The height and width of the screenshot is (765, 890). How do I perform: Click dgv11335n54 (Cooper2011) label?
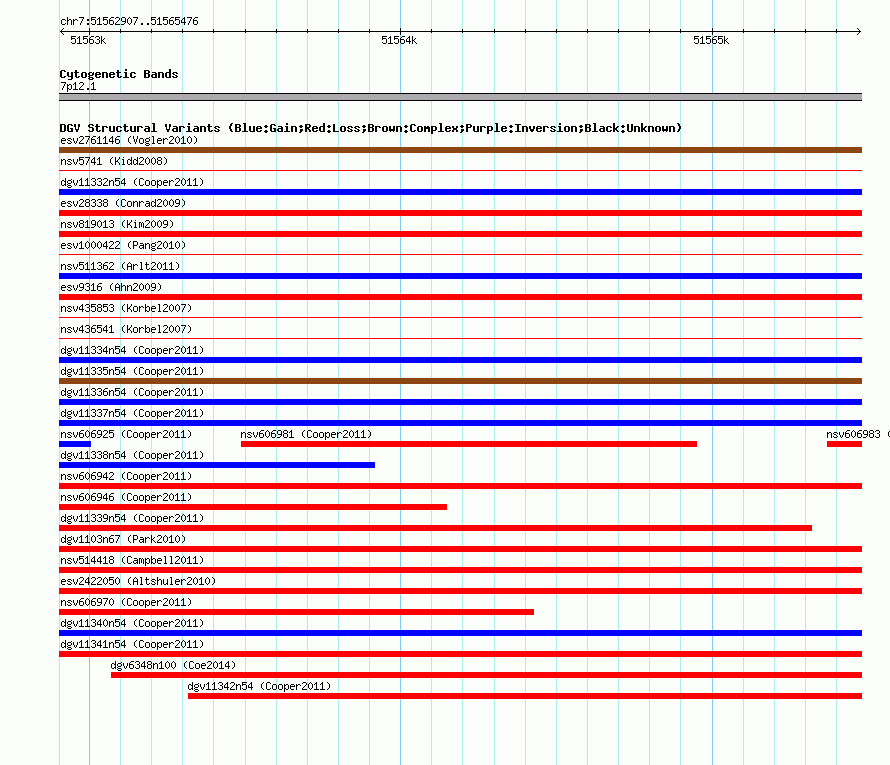point(132,371)
